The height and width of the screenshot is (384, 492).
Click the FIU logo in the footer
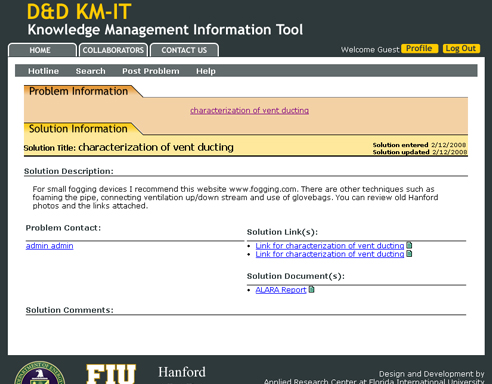(111, 374)
